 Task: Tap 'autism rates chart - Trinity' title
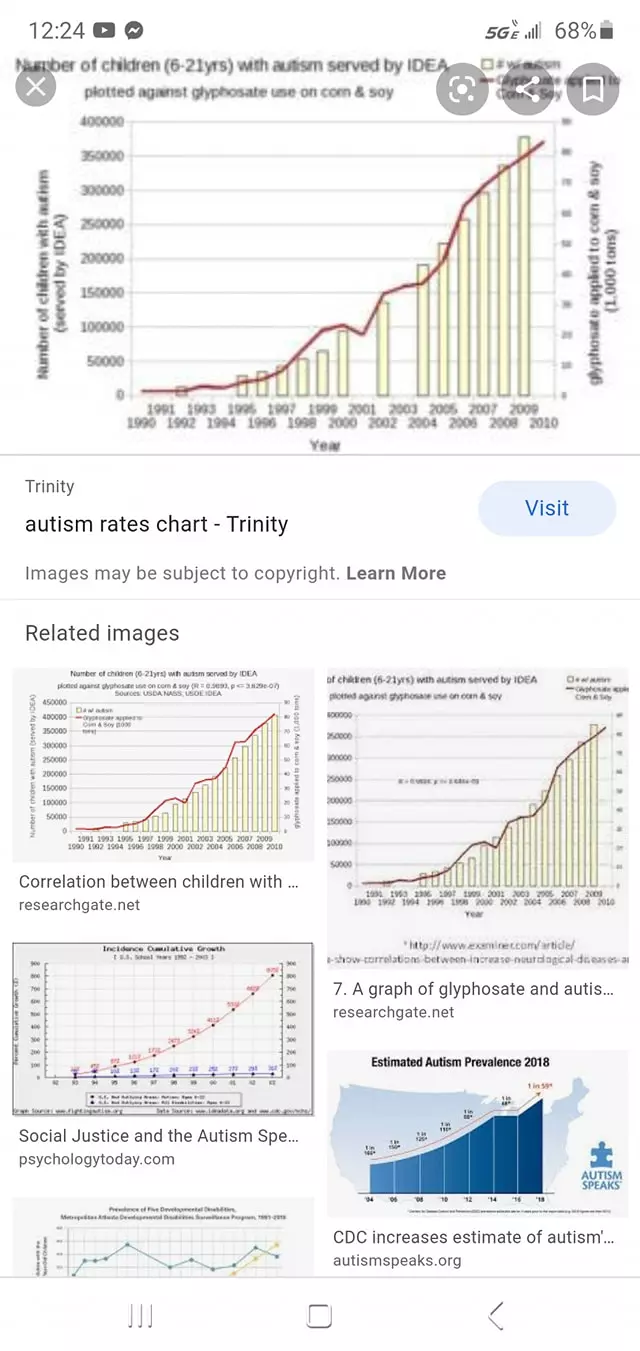point(156,524)
